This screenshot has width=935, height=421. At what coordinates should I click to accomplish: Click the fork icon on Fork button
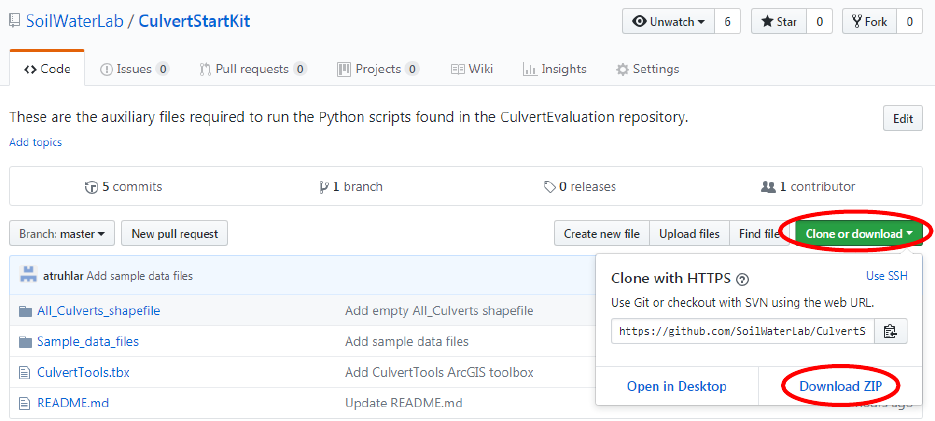tap(857, 22)
